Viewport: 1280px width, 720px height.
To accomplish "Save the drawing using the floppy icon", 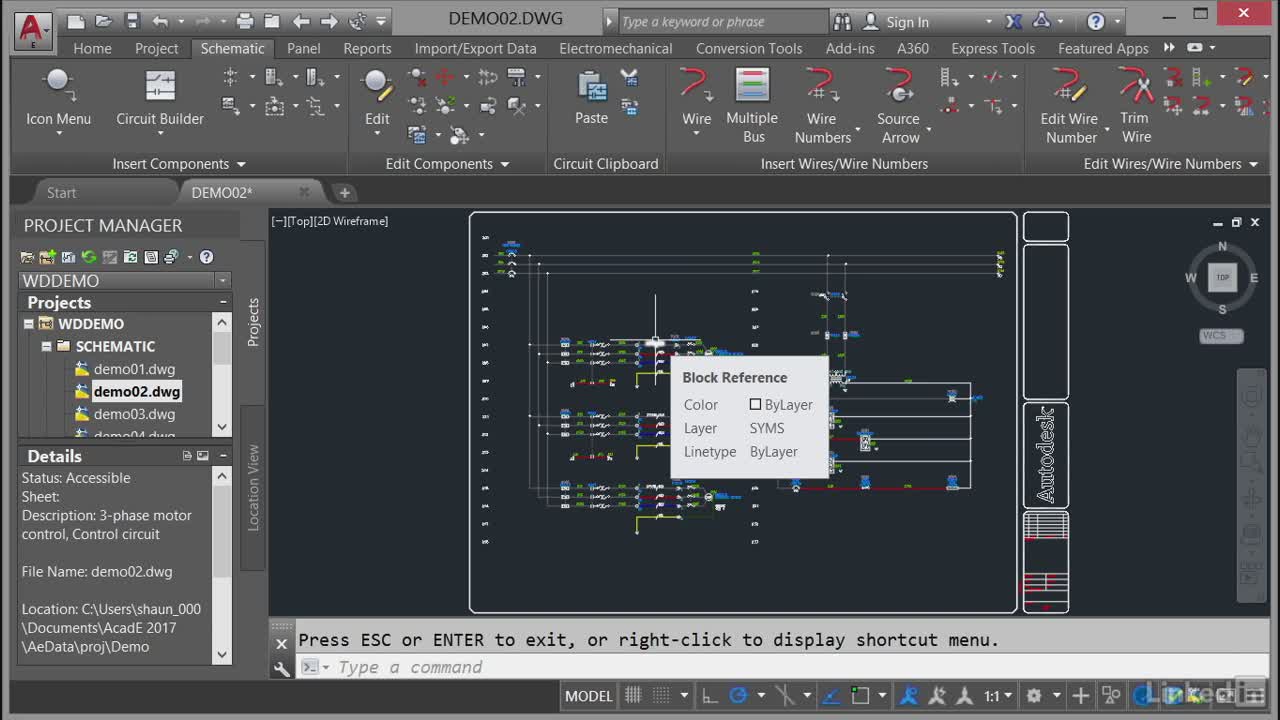I will [x=132, y=21].
